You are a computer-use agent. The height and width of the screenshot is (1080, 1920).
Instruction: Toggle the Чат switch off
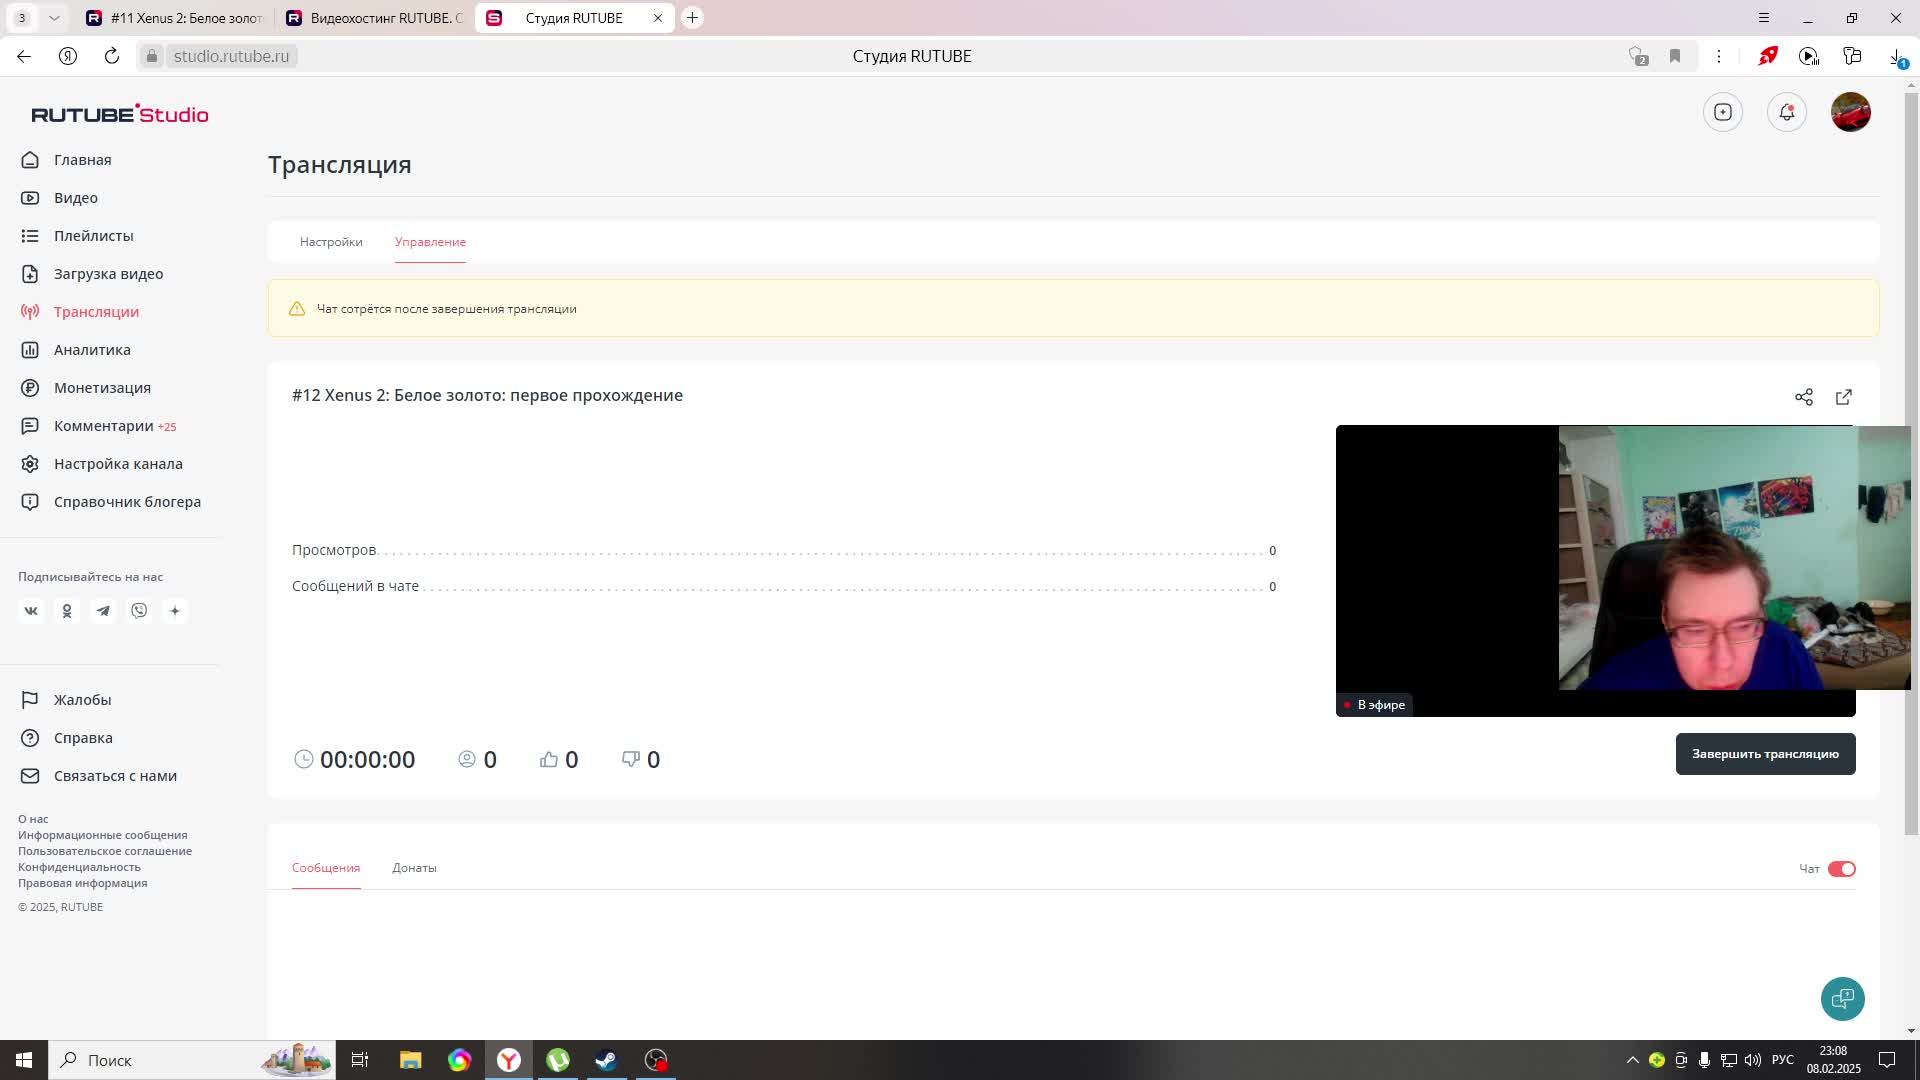tap(1841, 869)
